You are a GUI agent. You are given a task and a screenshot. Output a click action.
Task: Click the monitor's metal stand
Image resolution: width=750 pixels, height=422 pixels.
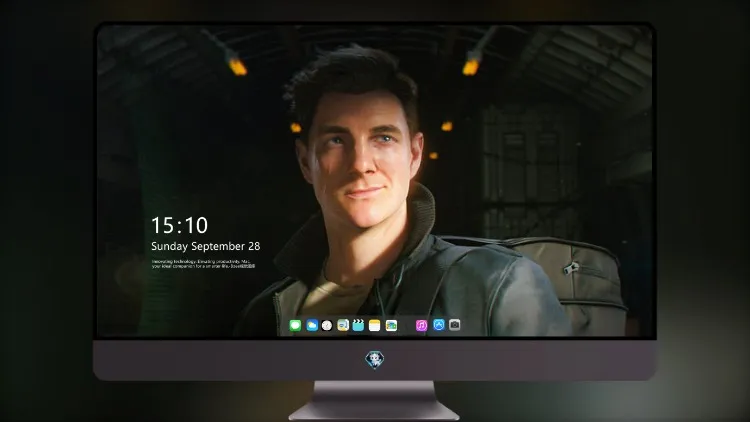374,401
